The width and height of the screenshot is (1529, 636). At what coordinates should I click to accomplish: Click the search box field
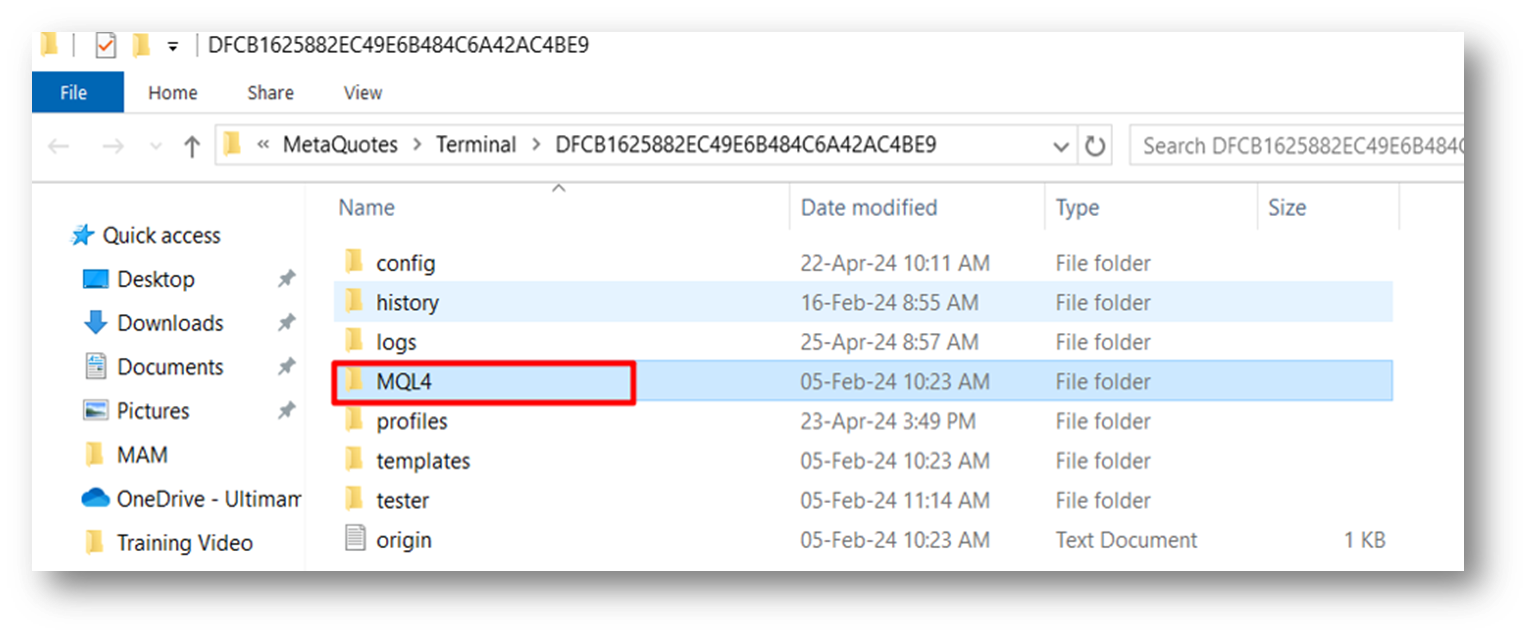(1297, 146)
